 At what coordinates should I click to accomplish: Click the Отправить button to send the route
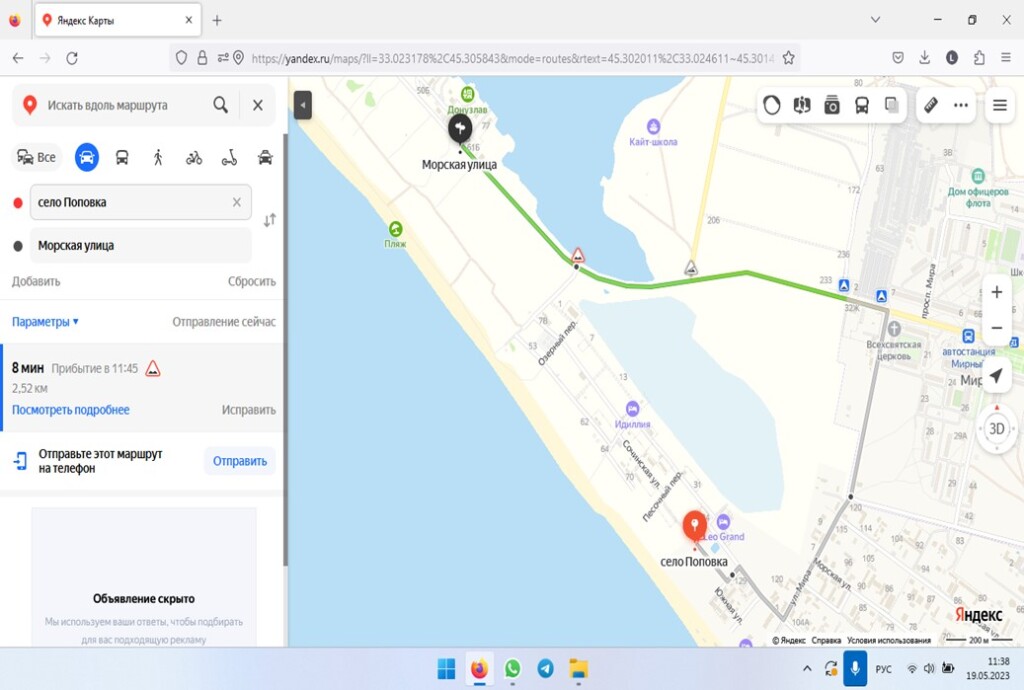240,461
